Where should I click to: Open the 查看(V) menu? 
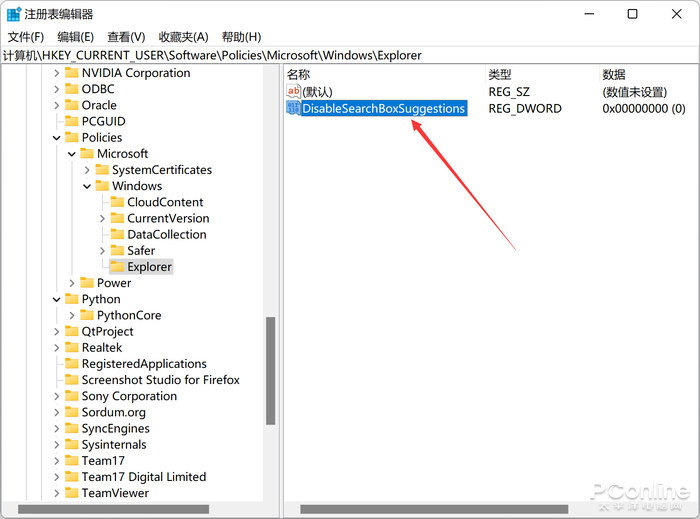tap(126, 37)
